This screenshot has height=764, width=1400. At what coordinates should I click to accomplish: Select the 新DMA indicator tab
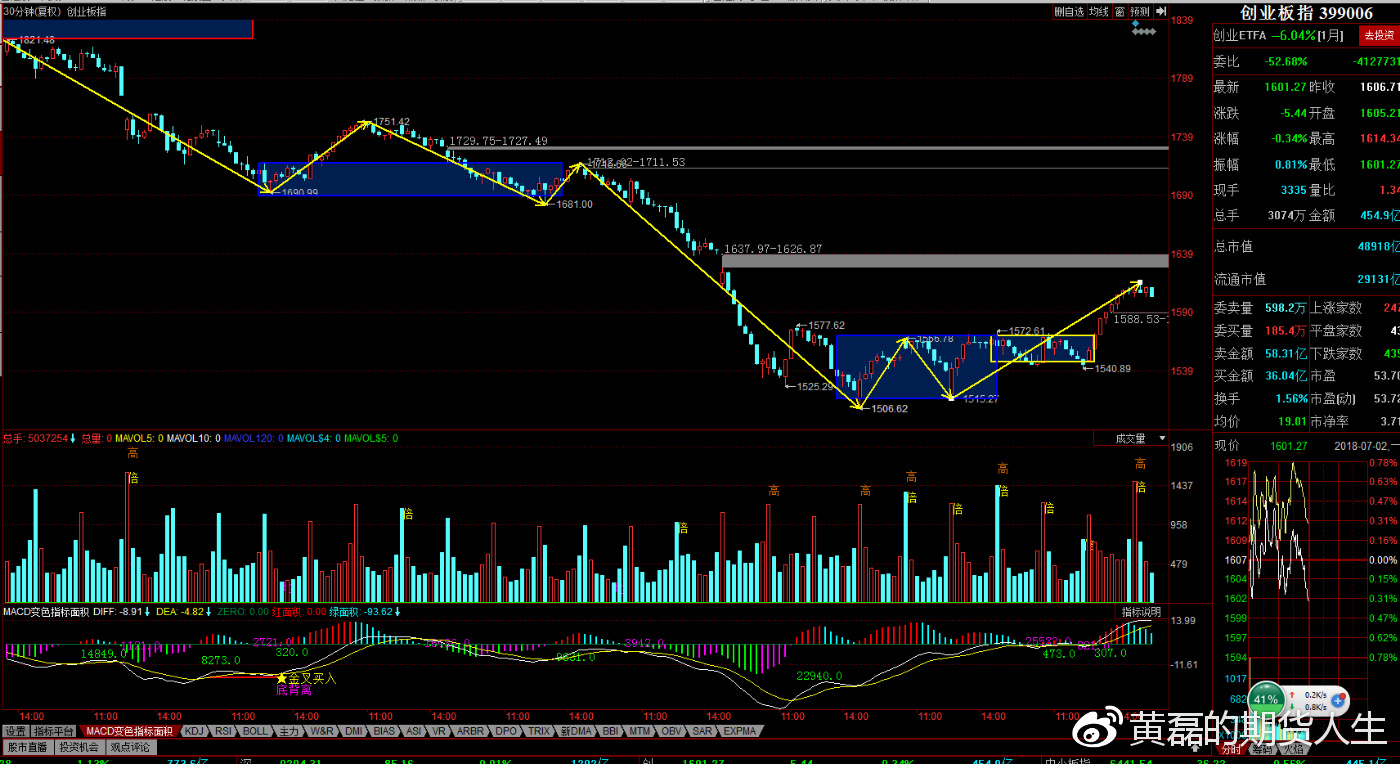pos(575,731)
